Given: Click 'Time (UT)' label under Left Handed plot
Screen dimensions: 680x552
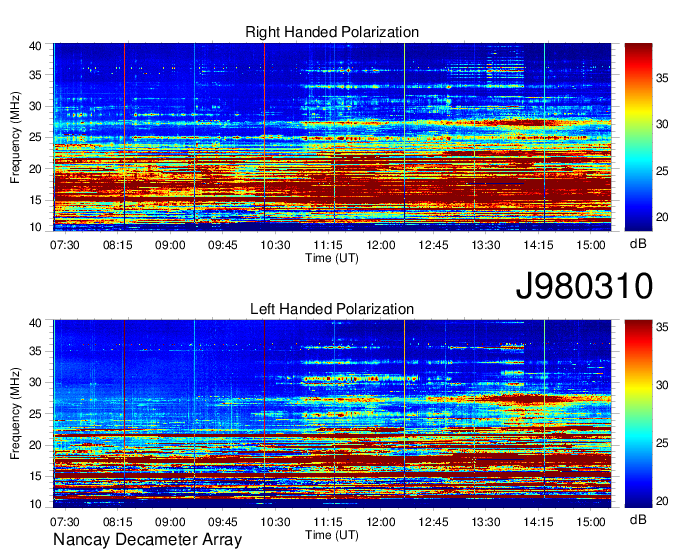Looking at the screenshot, I should (x=332, y=535).
